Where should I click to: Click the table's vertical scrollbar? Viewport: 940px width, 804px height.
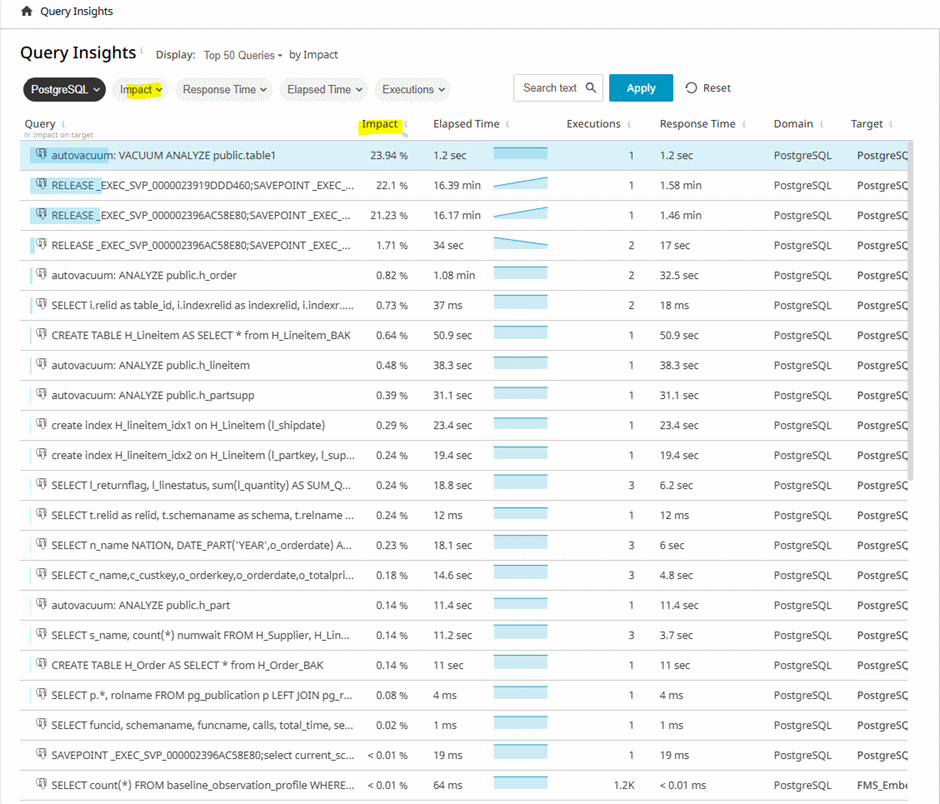910,311
